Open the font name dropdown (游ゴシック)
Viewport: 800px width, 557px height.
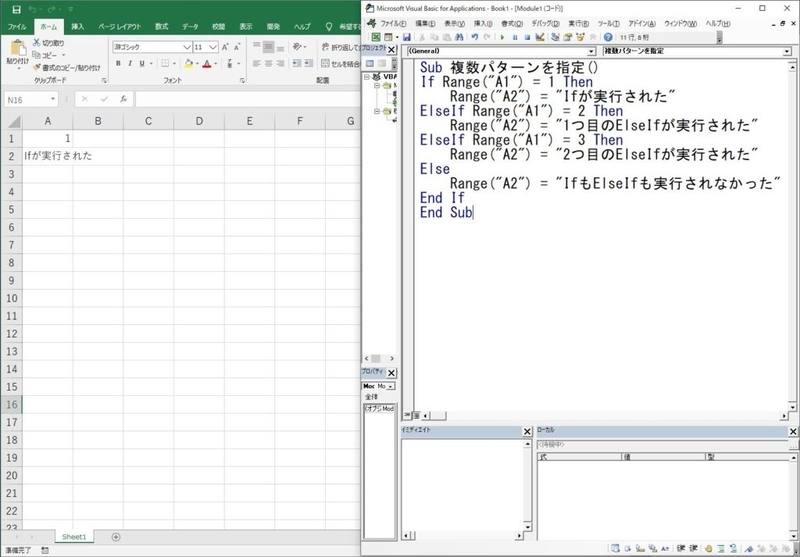pyautogui.click(x=187, y=47)
